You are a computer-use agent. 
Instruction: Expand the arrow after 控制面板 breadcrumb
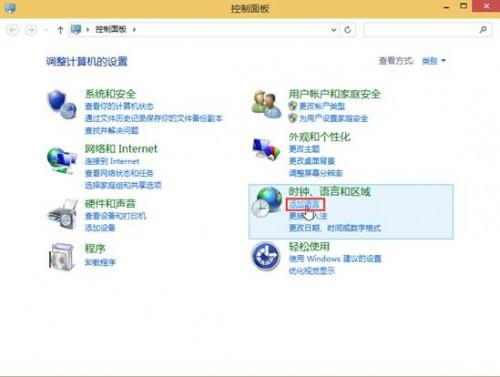tap(134, 30)
